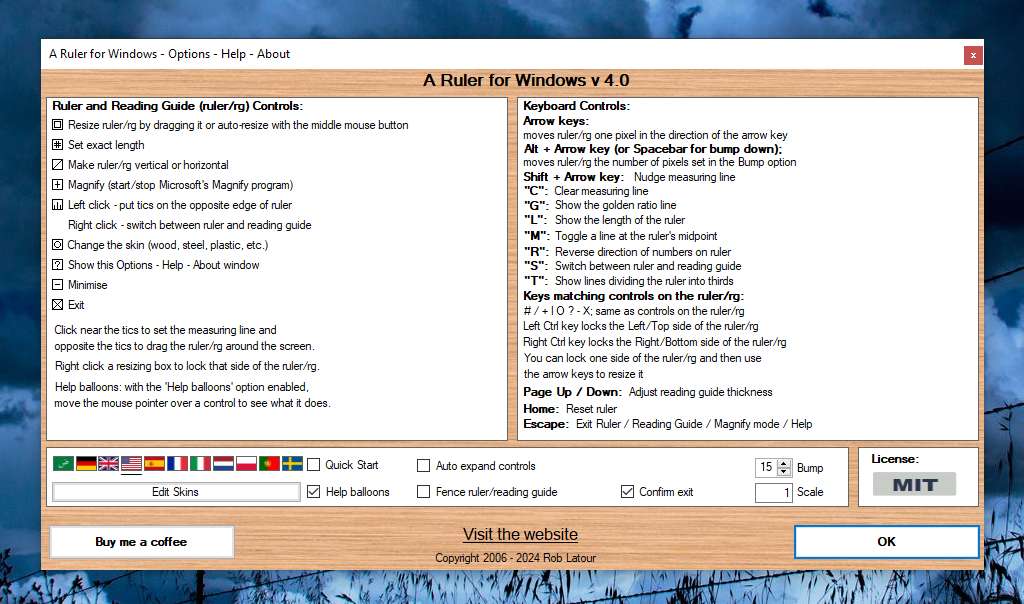Click "Show lines dividing the ruler into thirds"
The height and width of the screenshot is (604, 1024).
(644, 281)
